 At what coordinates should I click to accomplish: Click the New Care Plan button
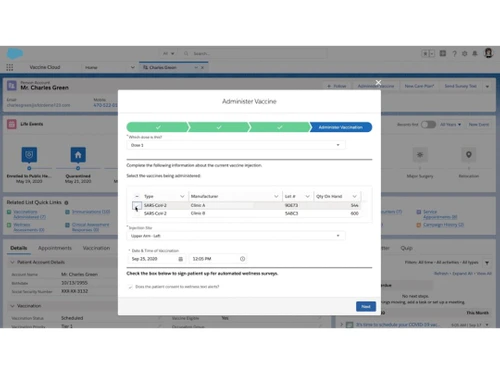click(x=419, y=86)
